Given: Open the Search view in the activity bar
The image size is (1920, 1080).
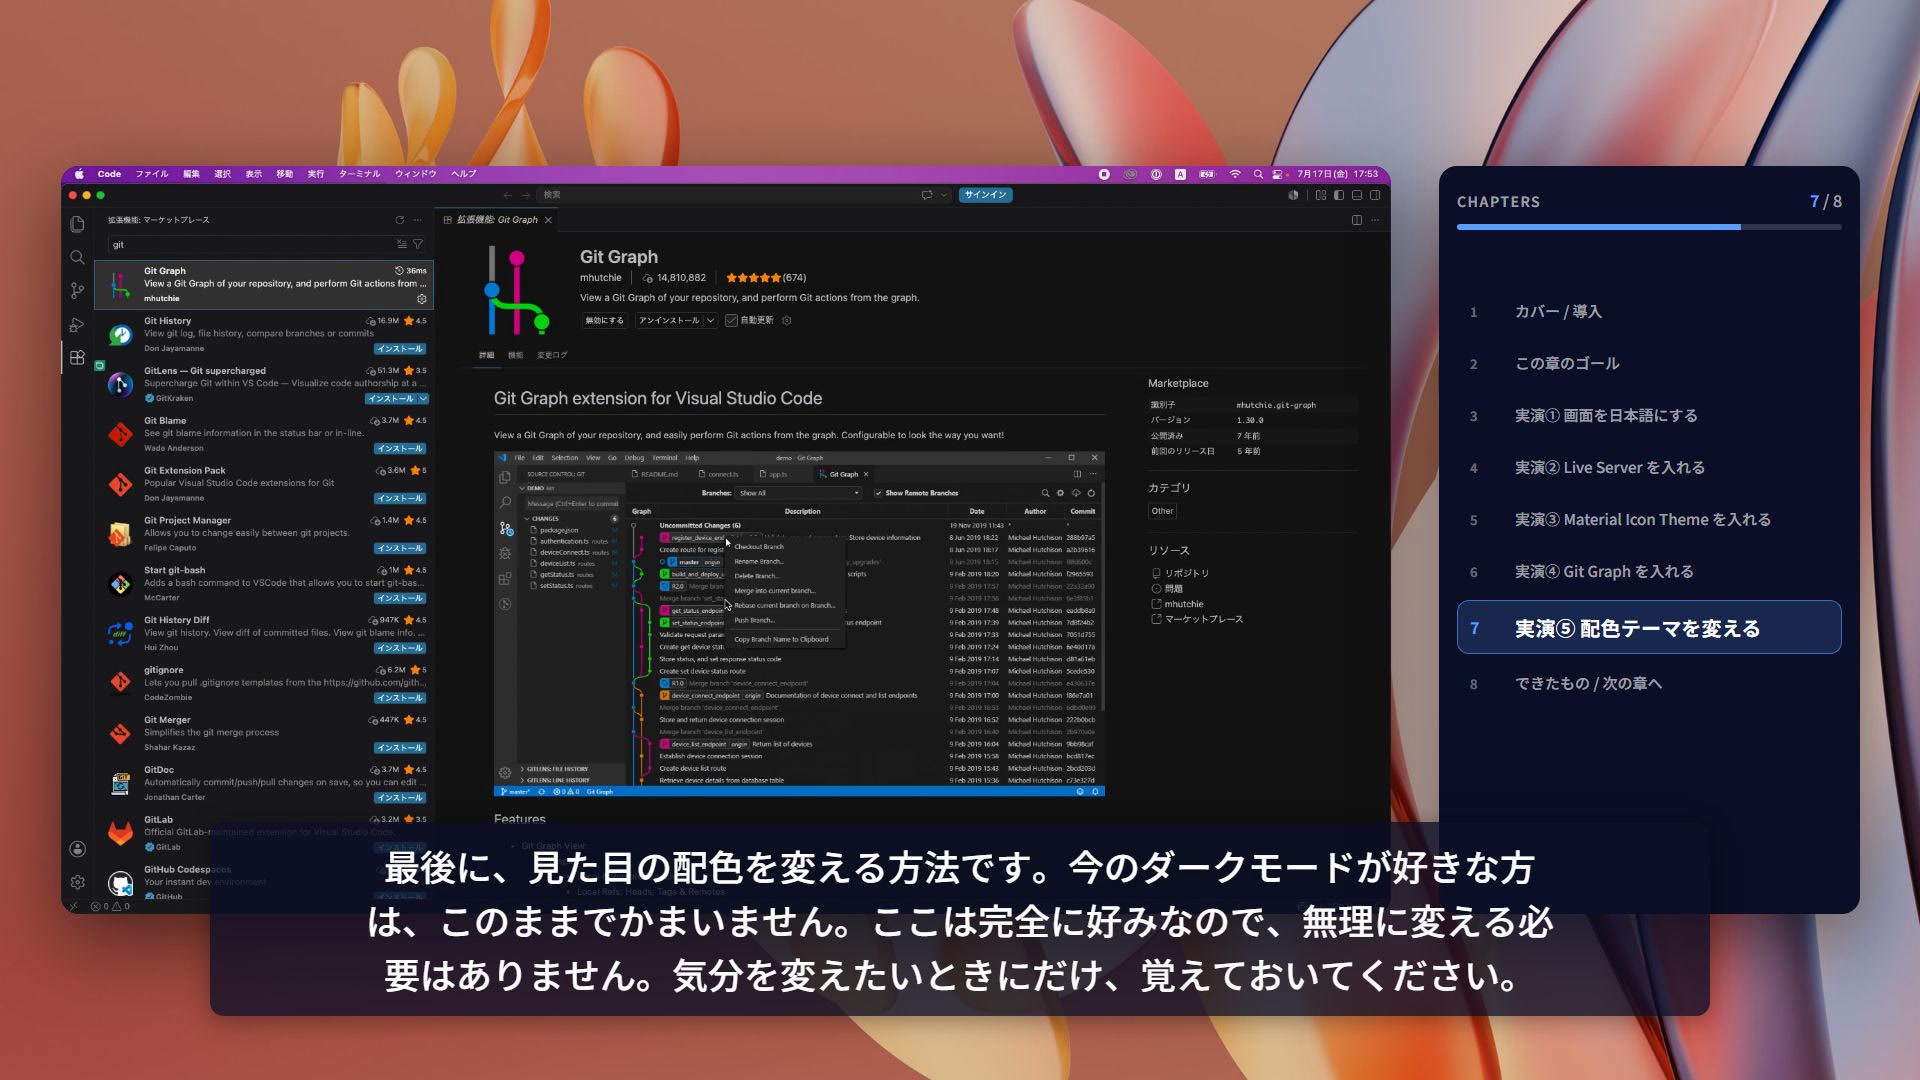Looking at the screenshot, I should pyautogui.click(x=77, y=257).
